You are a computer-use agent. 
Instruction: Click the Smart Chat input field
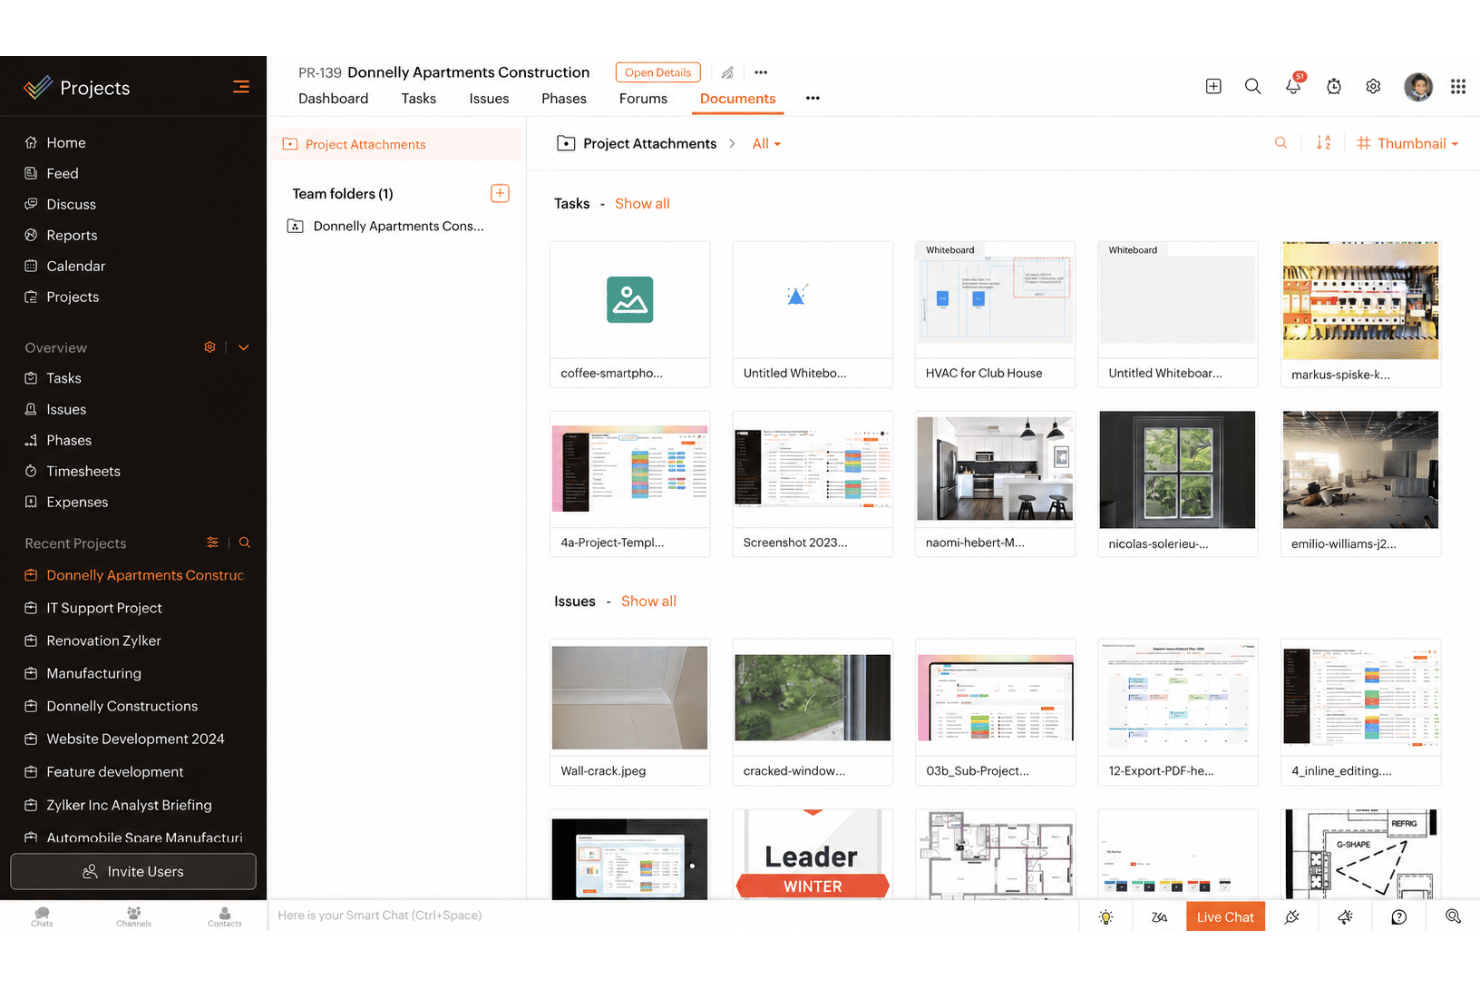click(672, 915)
